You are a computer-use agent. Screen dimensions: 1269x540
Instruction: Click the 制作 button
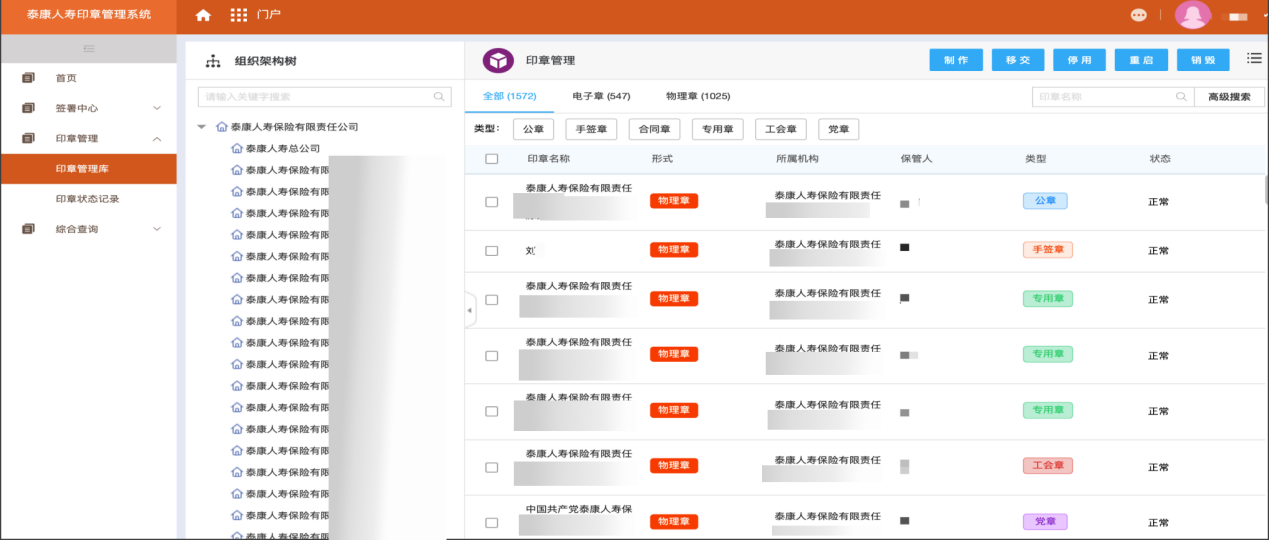point(956,60)
